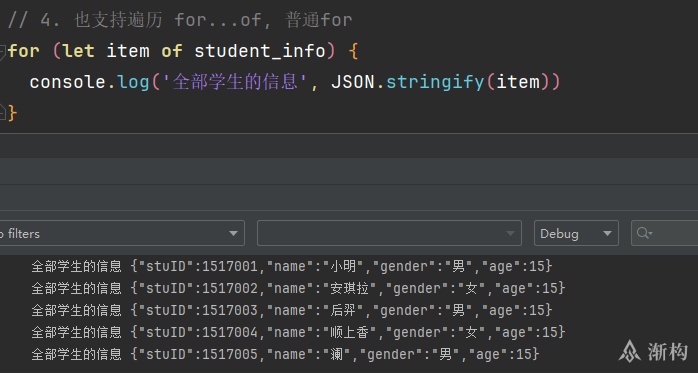Select the log line for 安琪拉
The image size is (698, 373).
[298, 288]
